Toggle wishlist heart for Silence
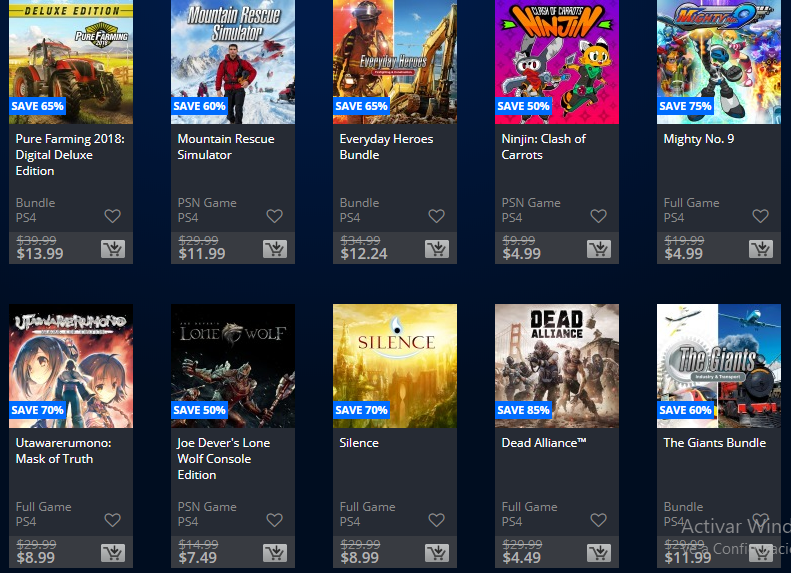791x573 pixels. [436, 520]
